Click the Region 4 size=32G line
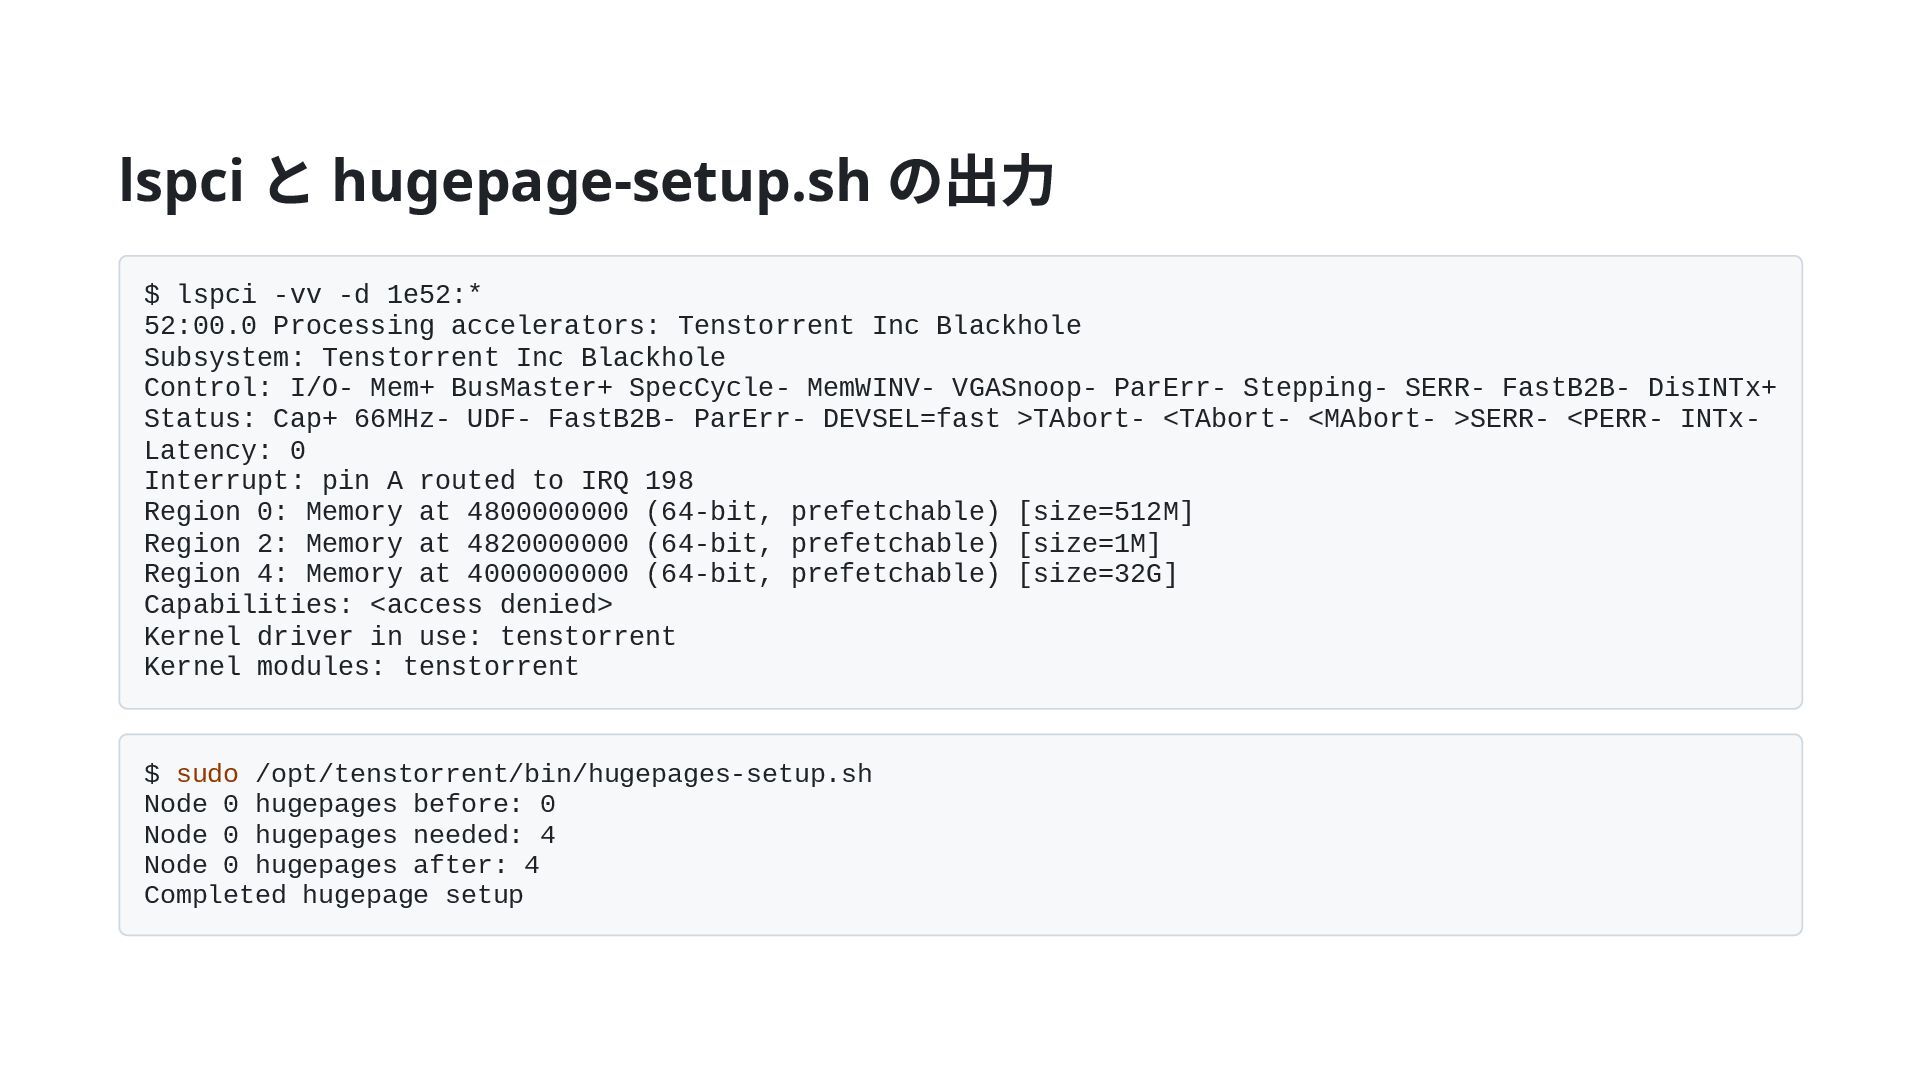1920x1080 pixels. [x=660, y=574]
